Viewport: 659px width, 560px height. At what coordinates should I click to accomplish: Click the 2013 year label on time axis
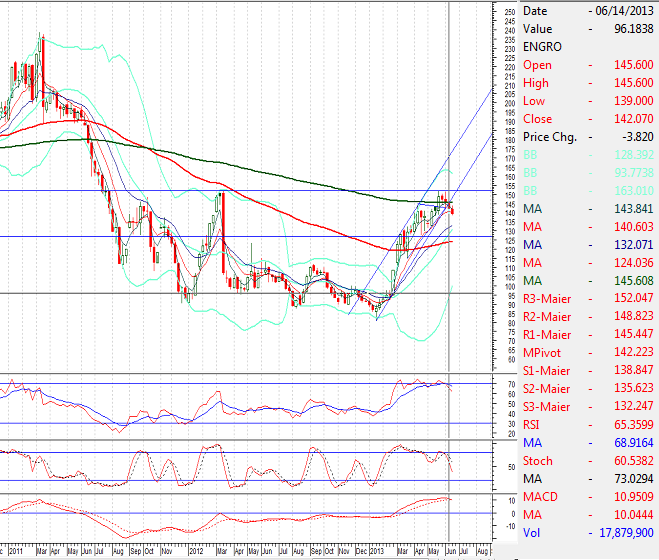point(380,550)
